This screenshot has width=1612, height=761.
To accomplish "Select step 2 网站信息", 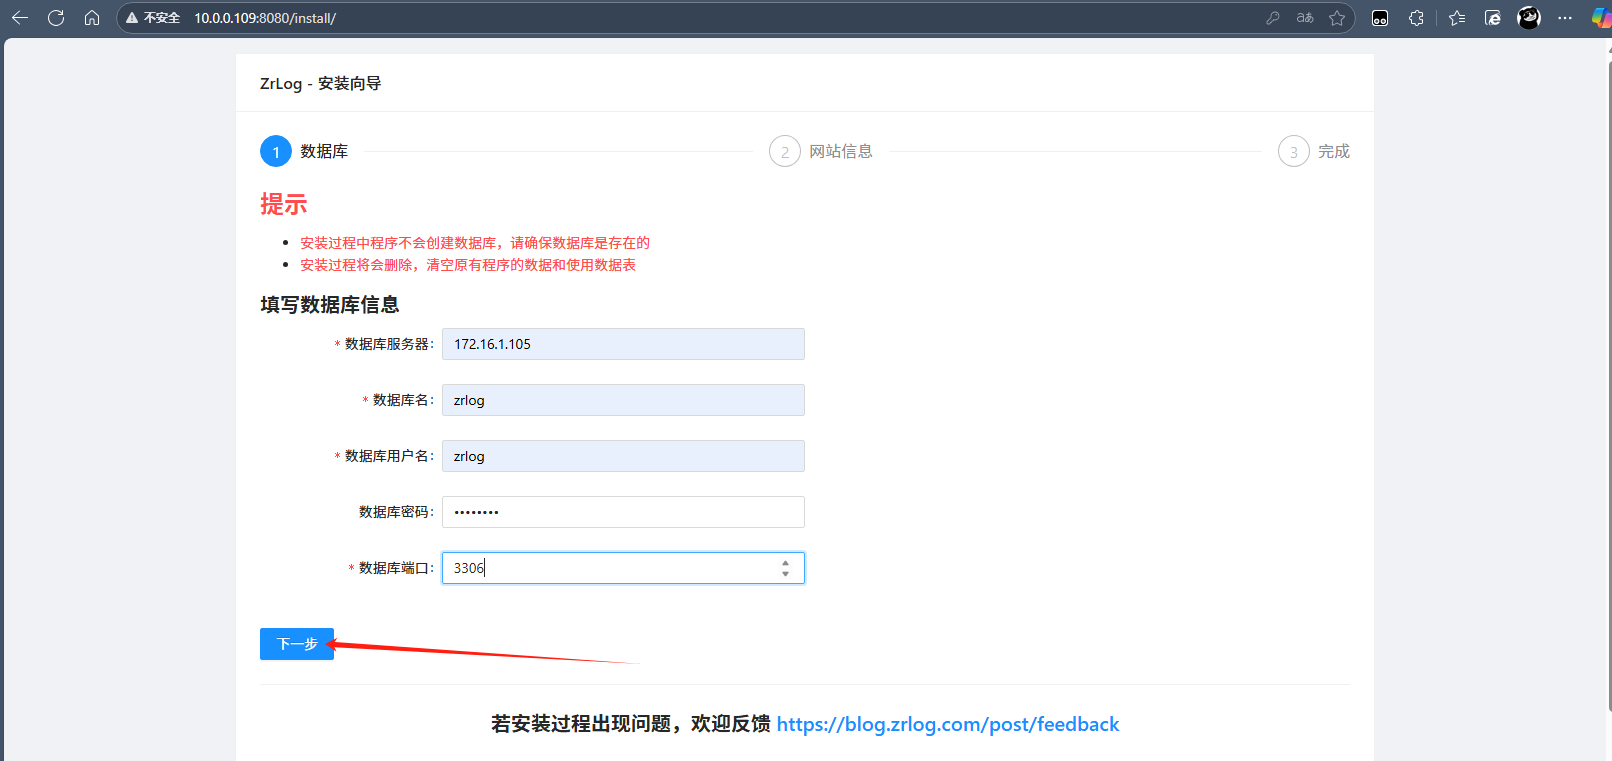I will [821, 151].
